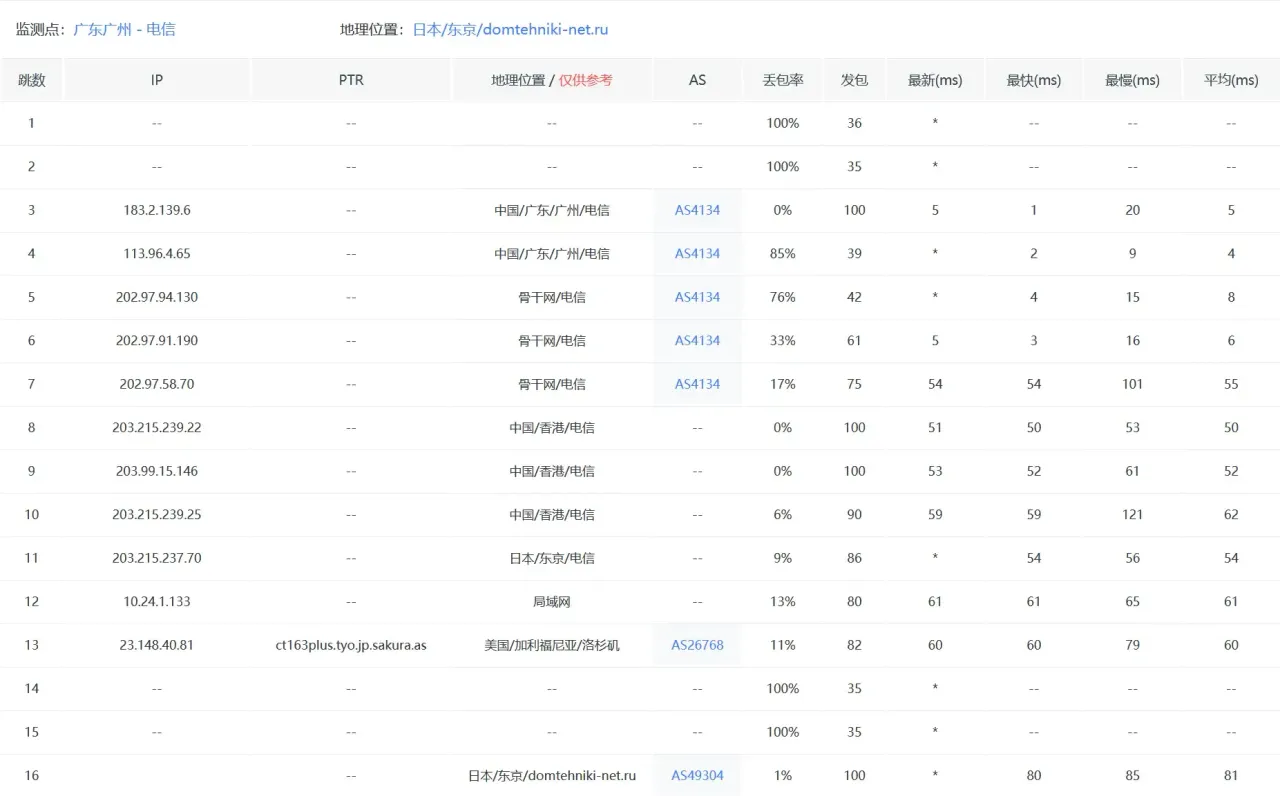Select the IP address 10.24.1.133
This screenshot has width=1280, height=796.
(x=157, y=601)
